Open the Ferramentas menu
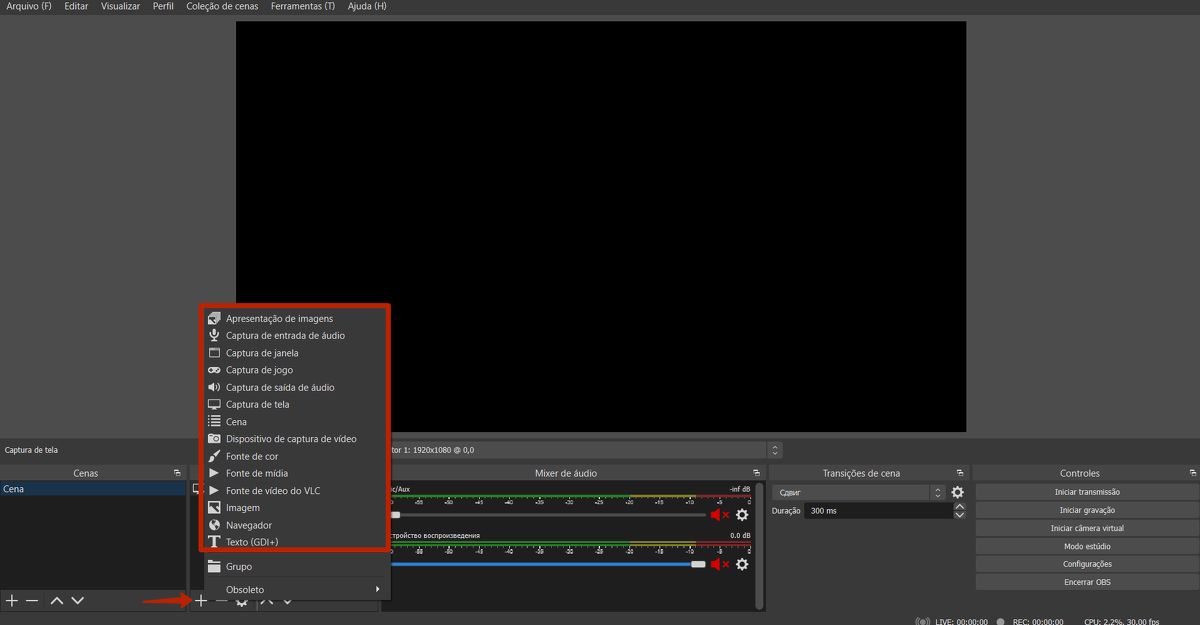 [x=302, y=6]
